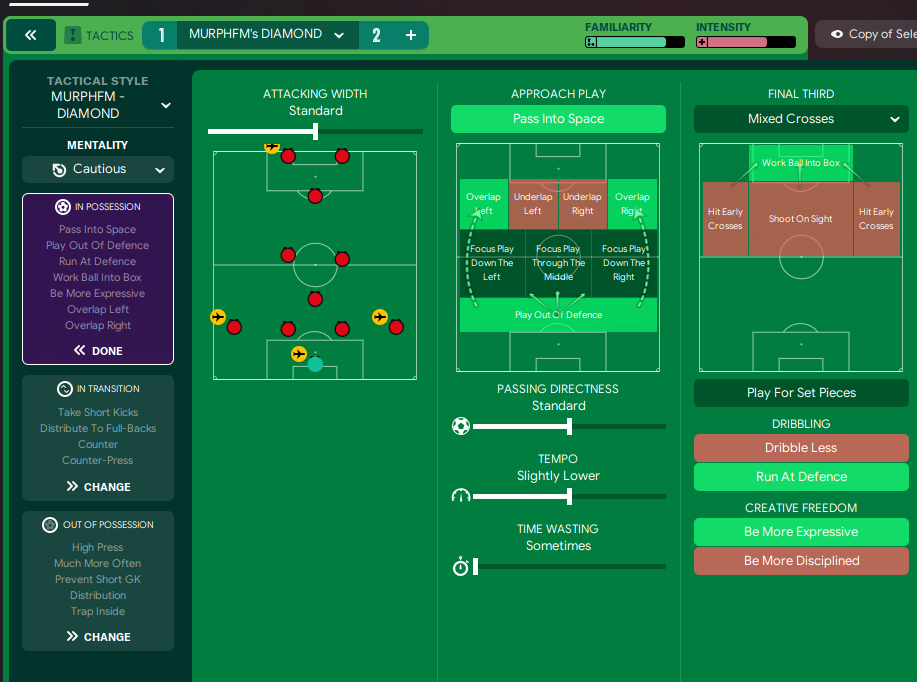Click the In Possession football icon
The height and width of the screenshot is (682, 917).
[63, 206]
